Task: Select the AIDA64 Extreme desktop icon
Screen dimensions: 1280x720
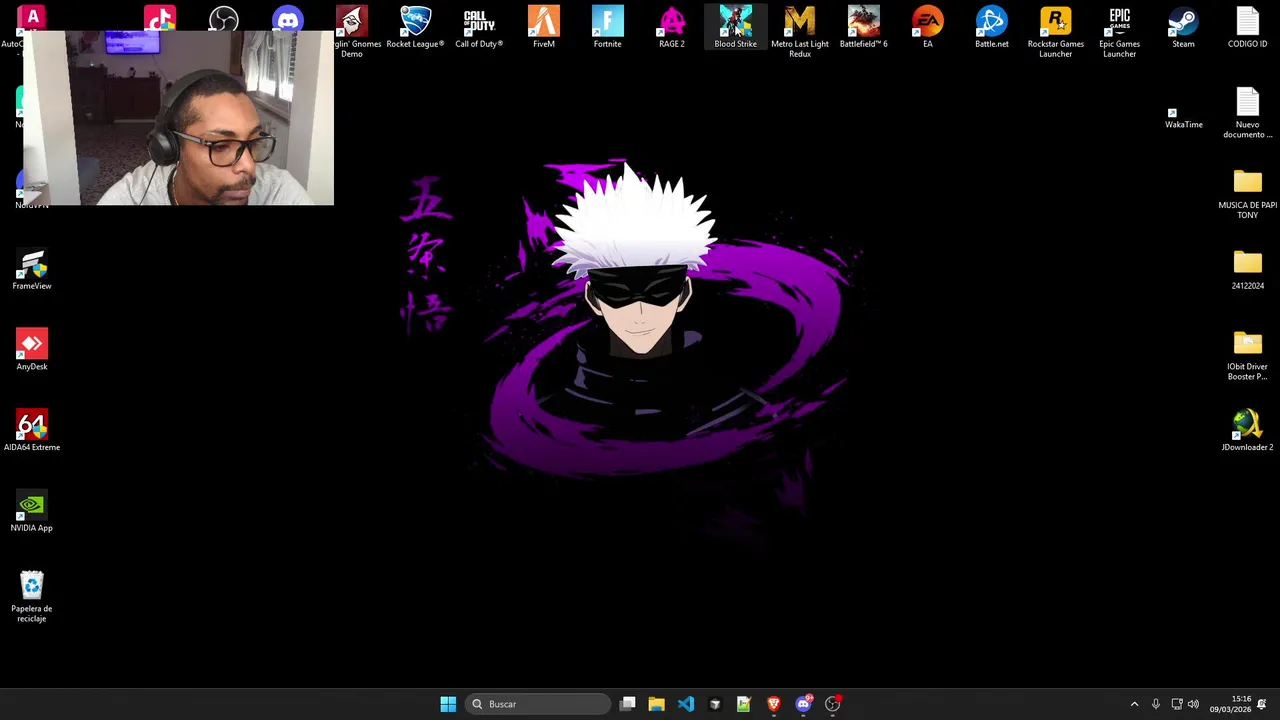Action: 32,431
